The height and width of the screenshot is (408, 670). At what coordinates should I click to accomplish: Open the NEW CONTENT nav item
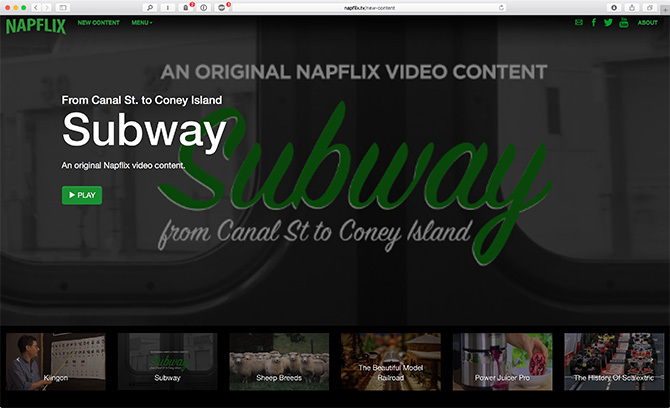(98, 22)
